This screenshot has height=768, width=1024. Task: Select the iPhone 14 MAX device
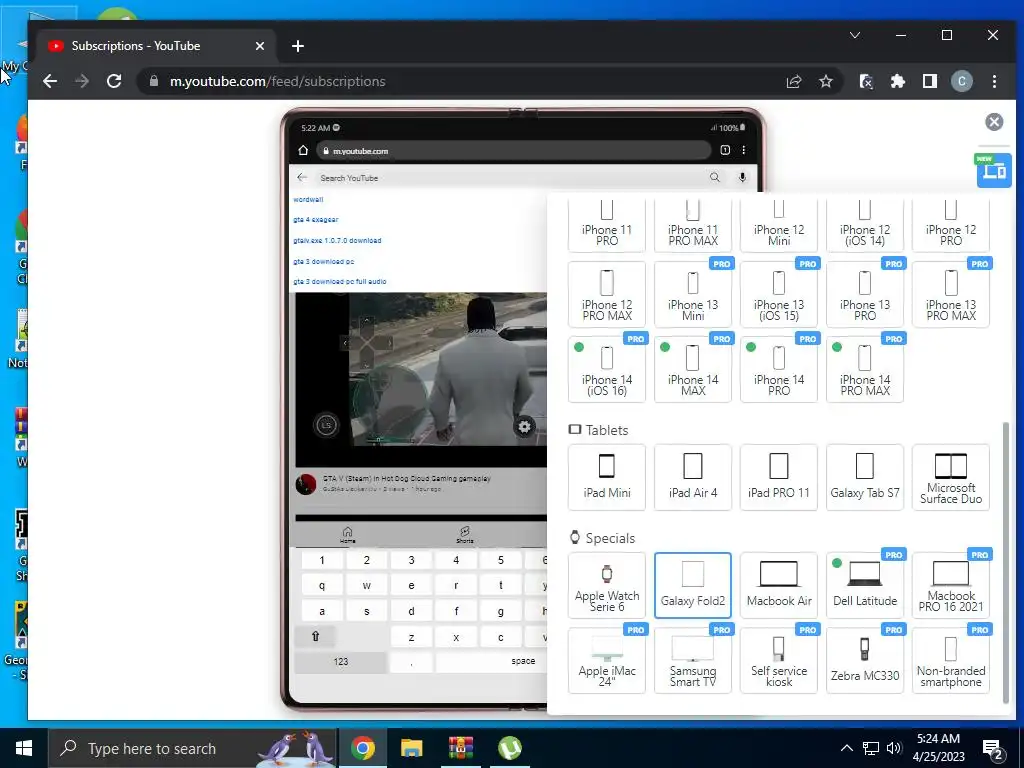pos(693,370)
